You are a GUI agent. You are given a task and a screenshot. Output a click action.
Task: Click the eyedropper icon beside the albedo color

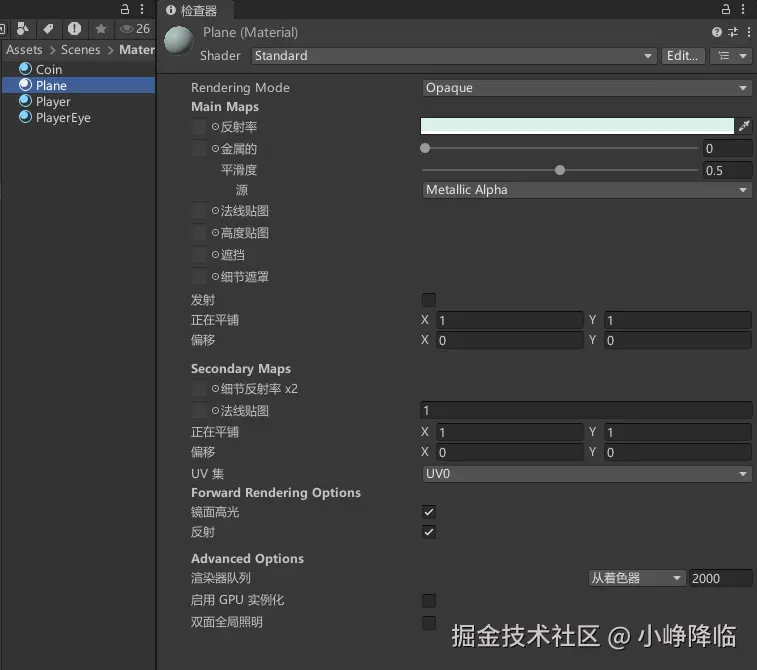tap(743, 126)
